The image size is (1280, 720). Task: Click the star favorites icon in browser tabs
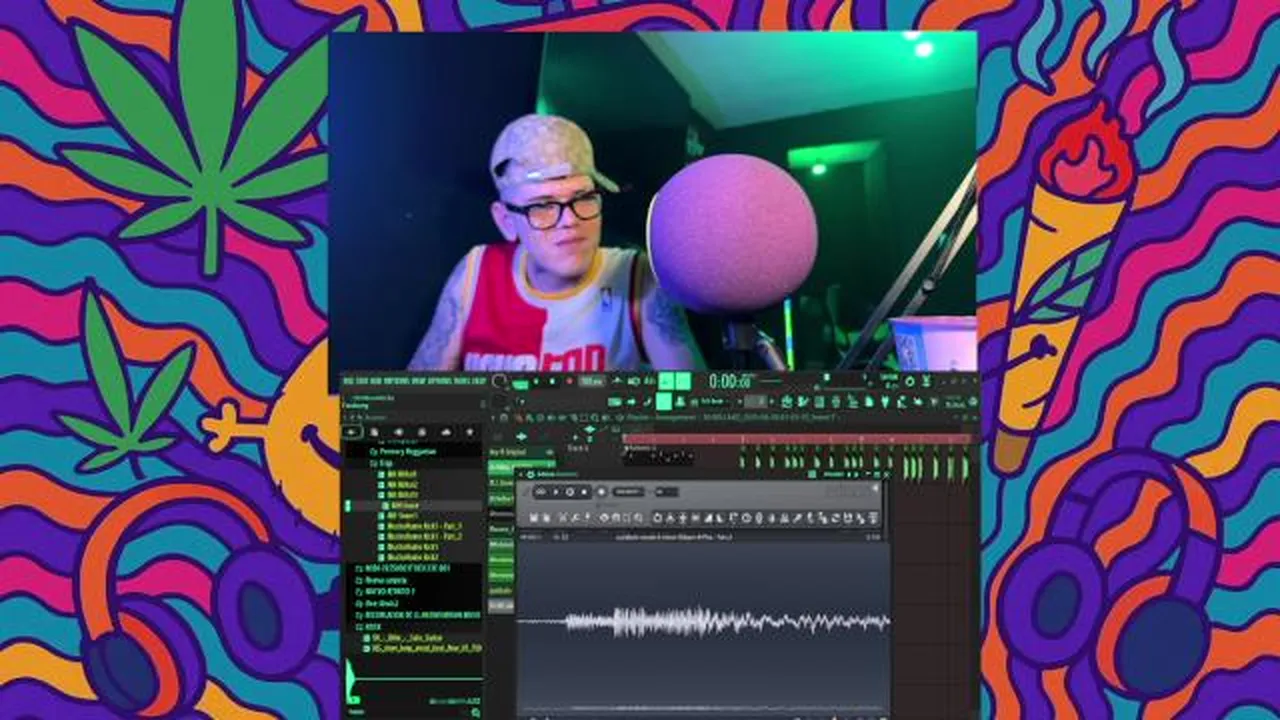[x=470, y=431]
